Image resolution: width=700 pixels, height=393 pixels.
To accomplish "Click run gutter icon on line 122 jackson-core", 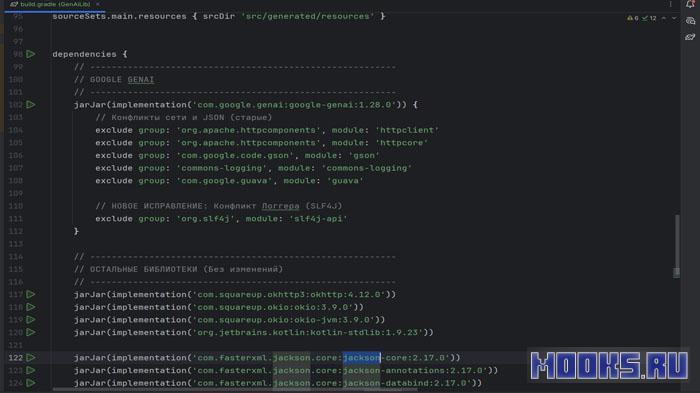I will [31, 358].
